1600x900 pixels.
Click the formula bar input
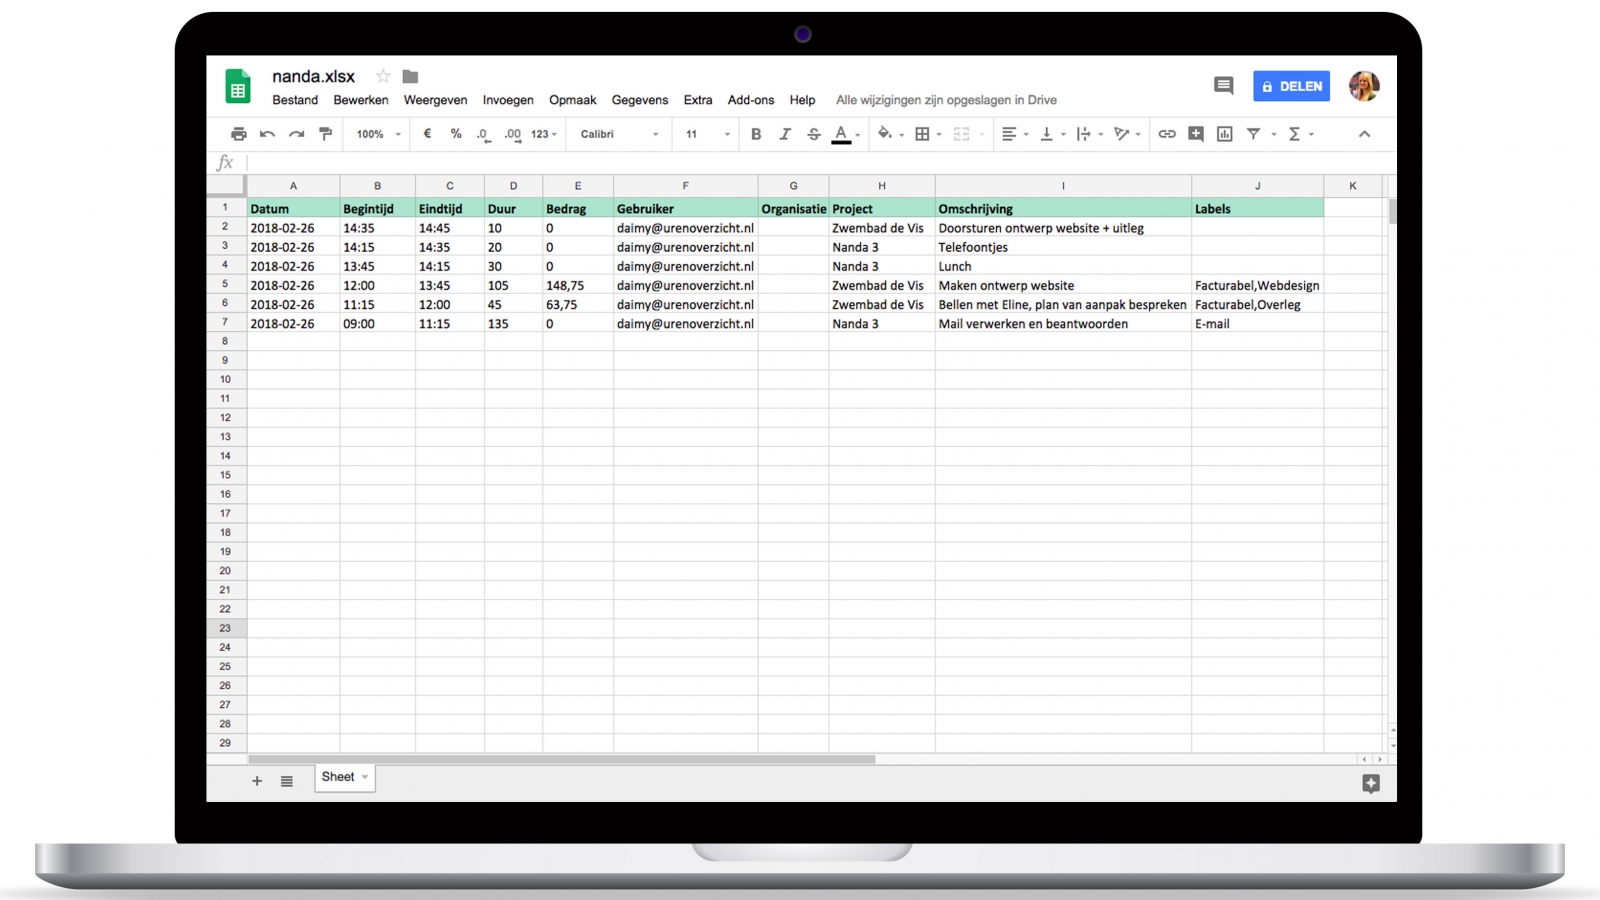pos(820,163)
